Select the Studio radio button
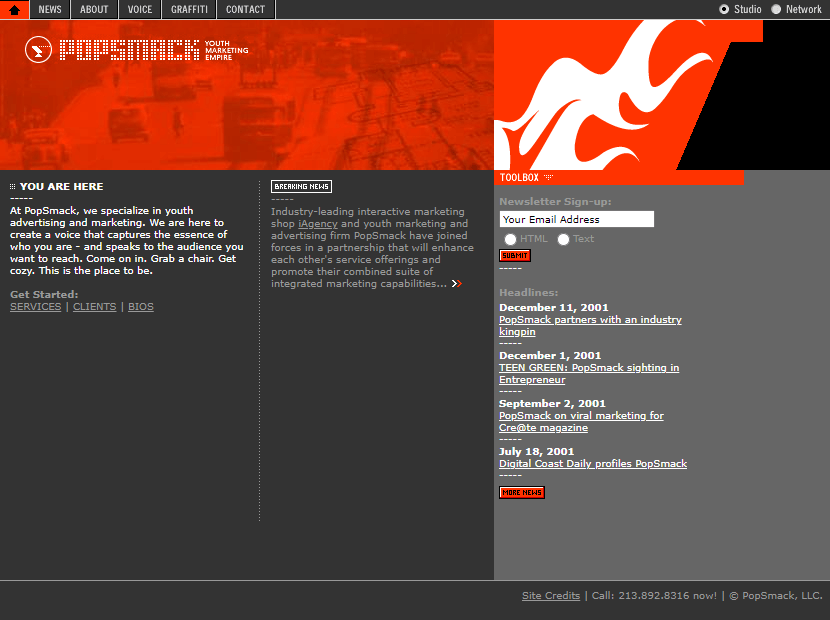The image size is (830, 620). tap(724, 9)
